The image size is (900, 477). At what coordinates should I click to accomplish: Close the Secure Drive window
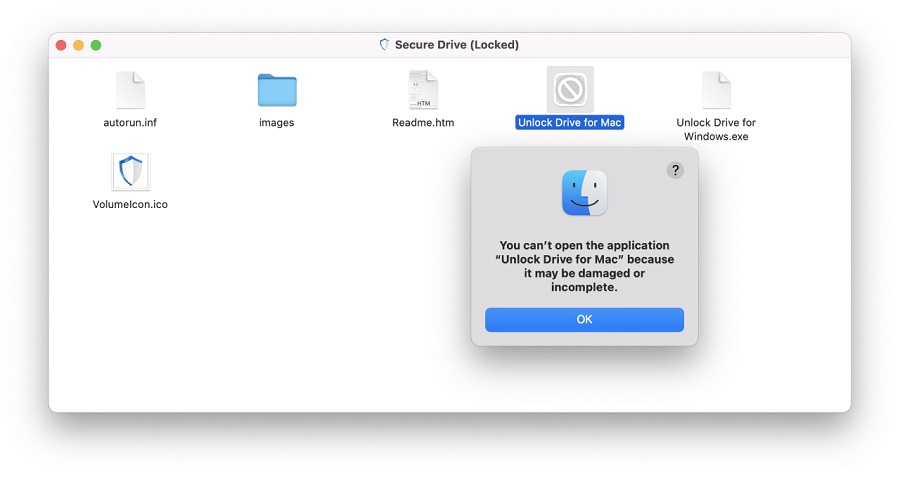click(x=61, y=45)
